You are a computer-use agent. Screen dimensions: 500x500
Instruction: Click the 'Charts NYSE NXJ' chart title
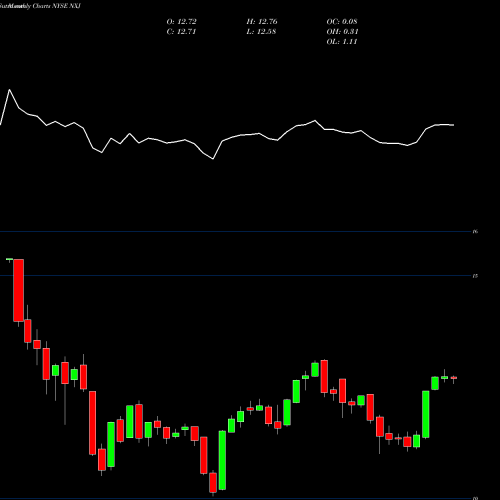click(x=57, y=6)
